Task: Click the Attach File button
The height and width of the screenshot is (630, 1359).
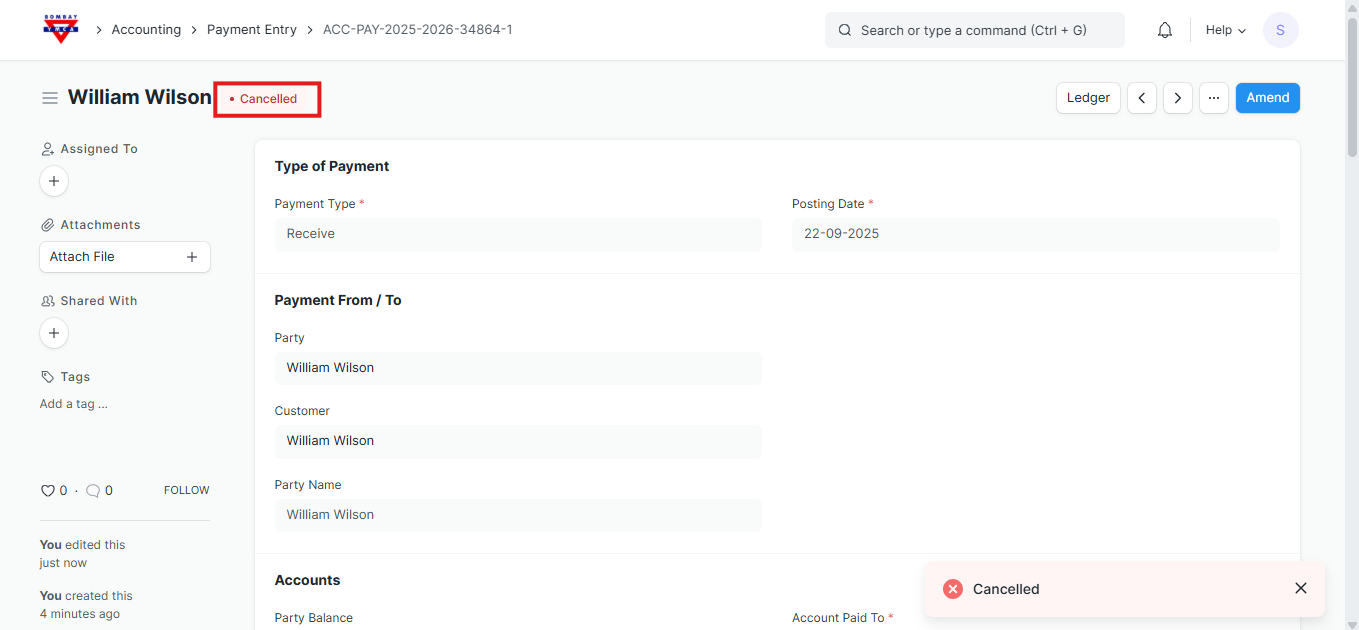Action: tap(124, 257)
